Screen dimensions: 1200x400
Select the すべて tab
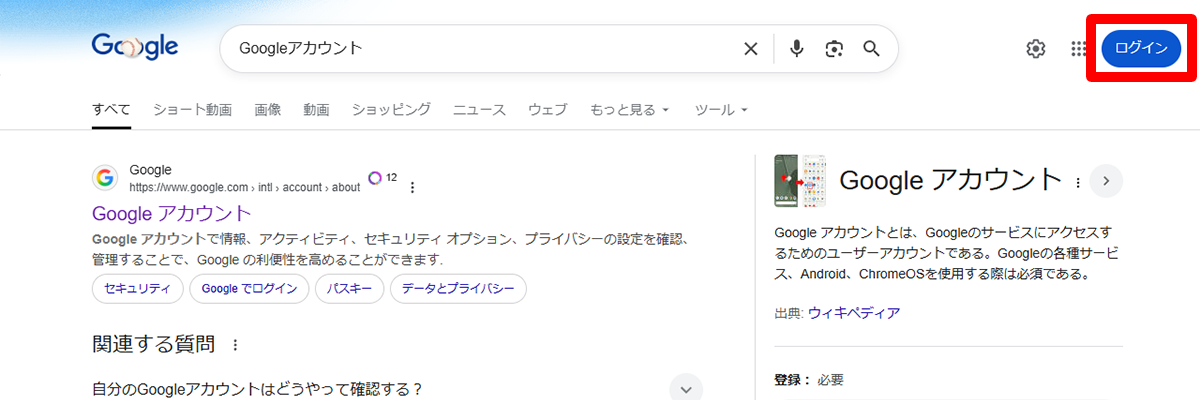[x=111, y=109]
